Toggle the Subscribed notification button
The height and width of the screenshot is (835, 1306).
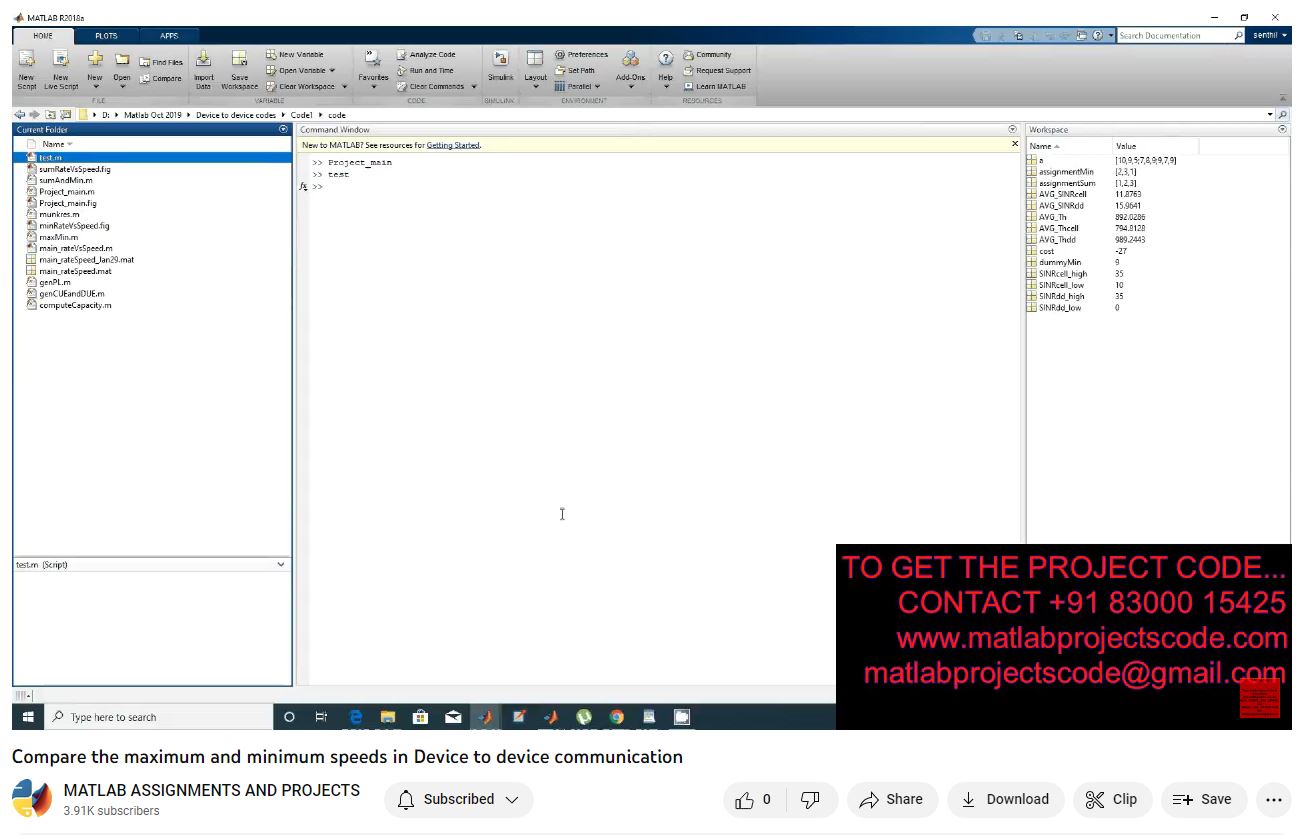[x=459, y=799]
